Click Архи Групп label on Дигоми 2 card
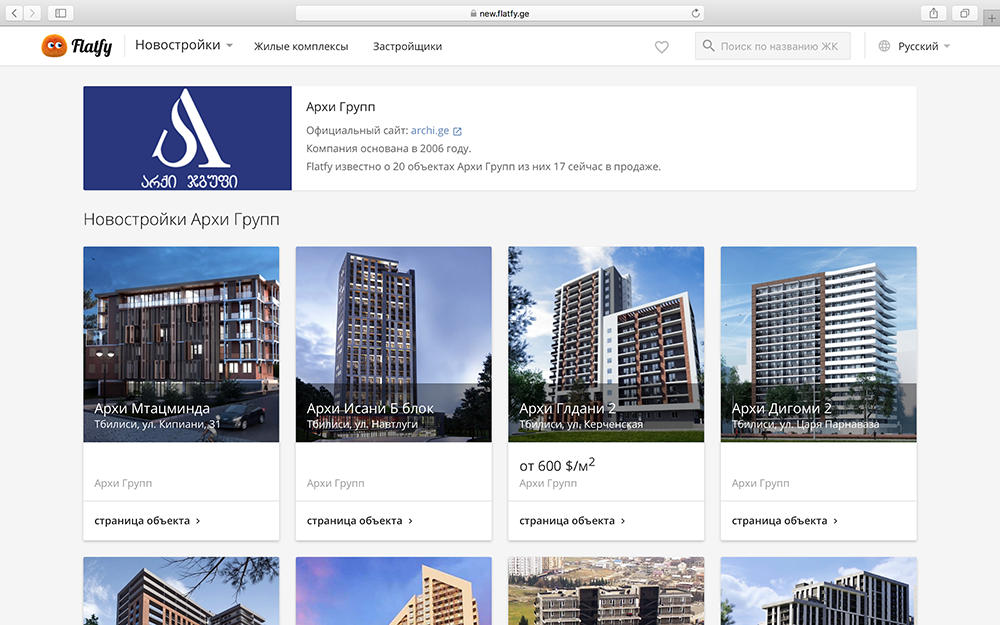1000x625 pixels. 760,483
